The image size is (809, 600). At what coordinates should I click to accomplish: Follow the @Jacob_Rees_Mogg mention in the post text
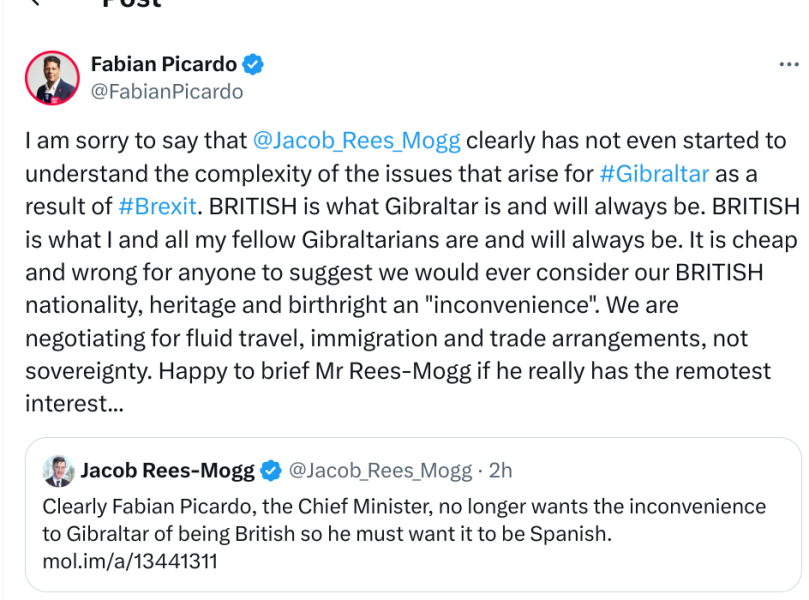pos(356,141)
